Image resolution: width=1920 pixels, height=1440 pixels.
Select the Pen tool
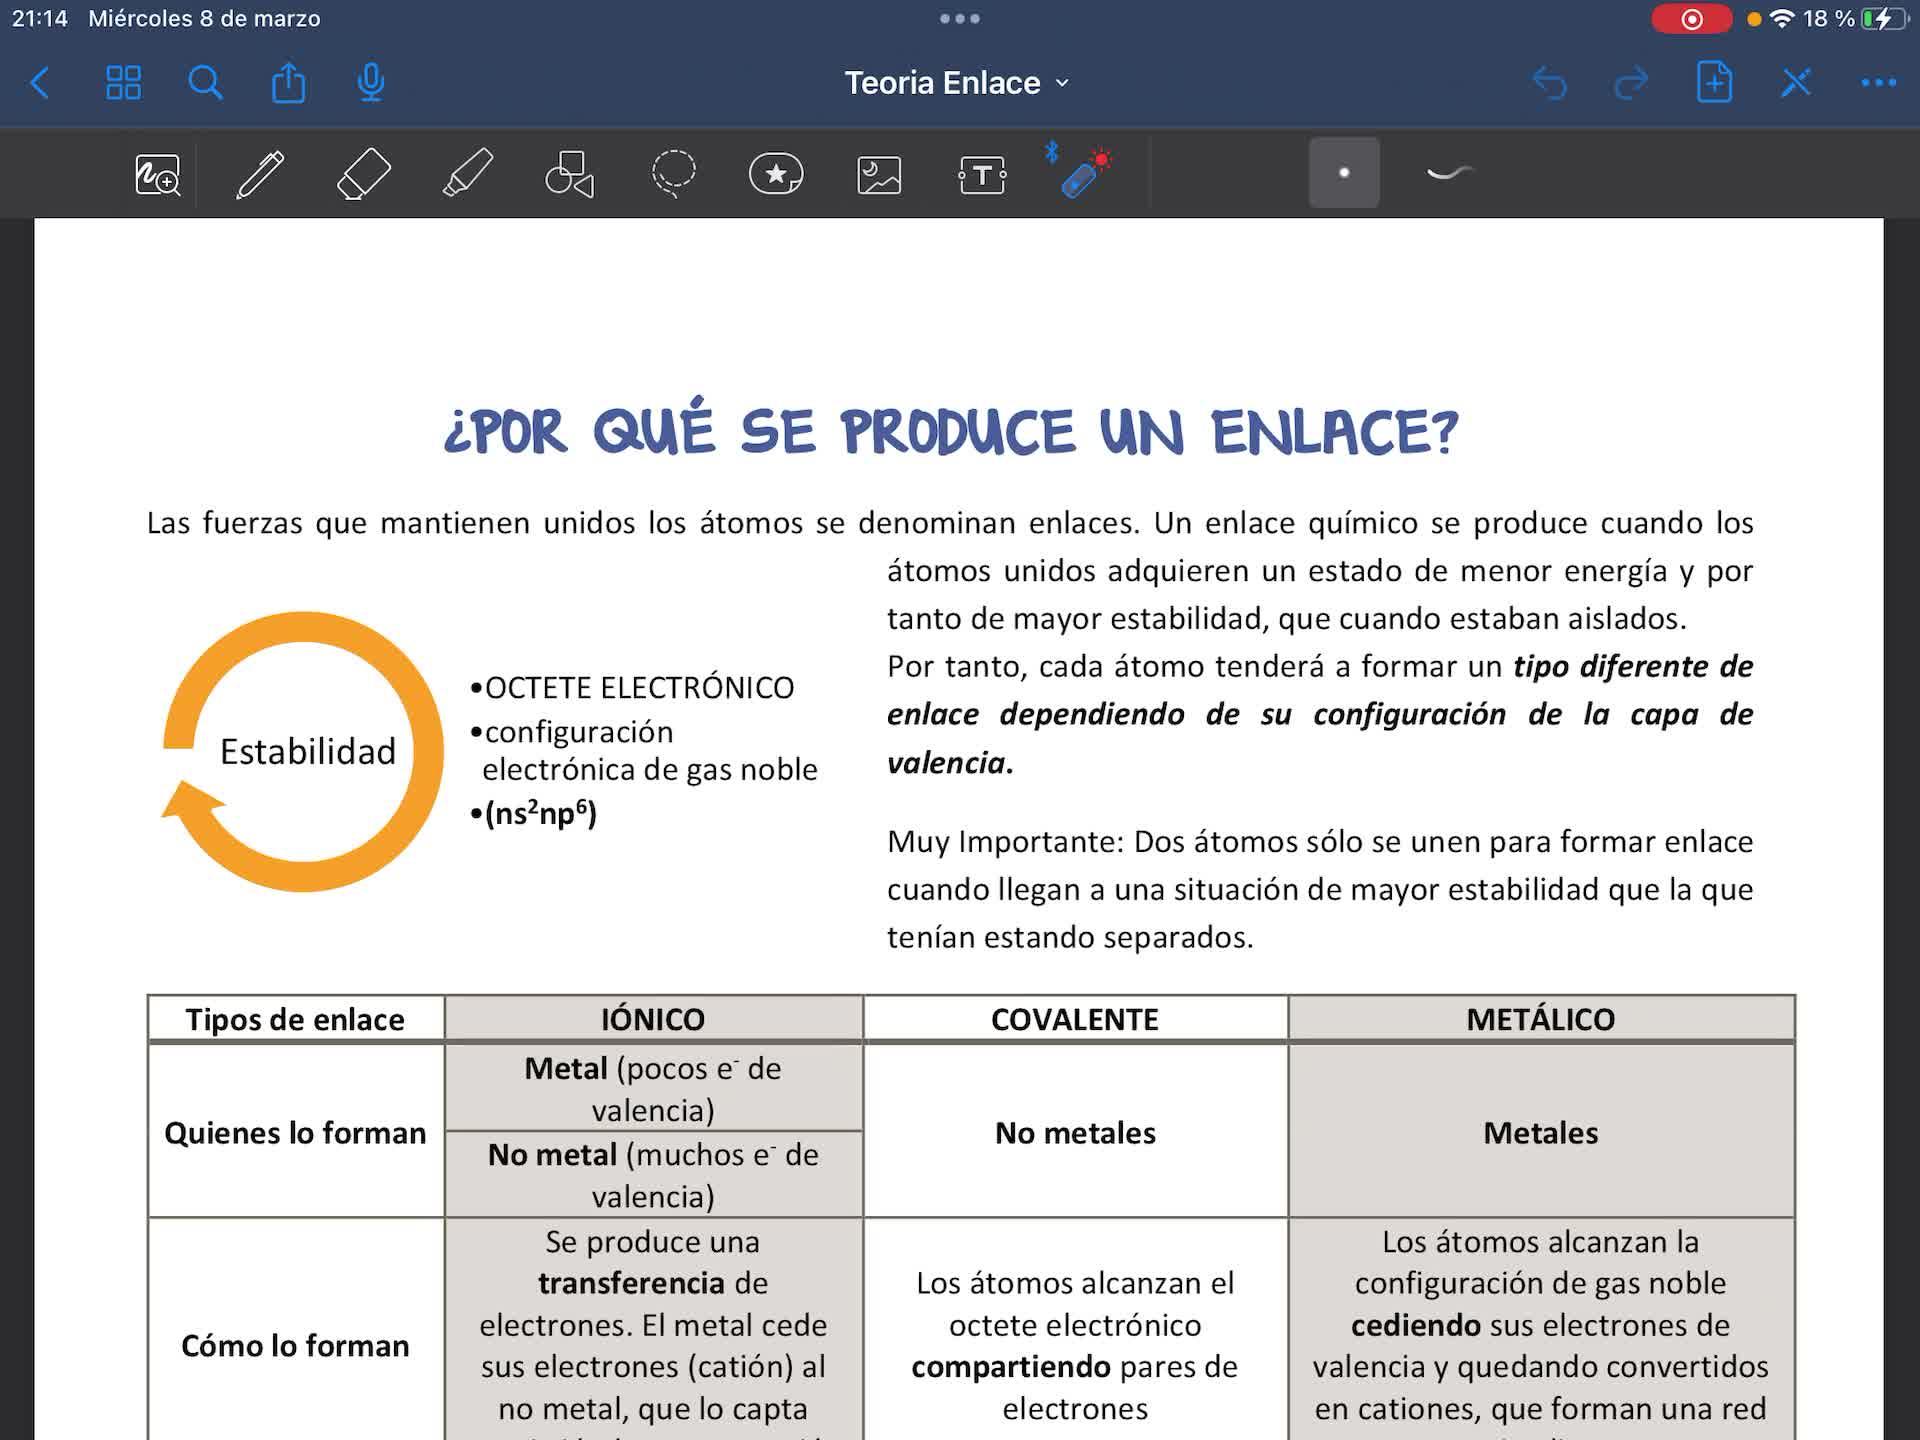click(x=260, y=174)
